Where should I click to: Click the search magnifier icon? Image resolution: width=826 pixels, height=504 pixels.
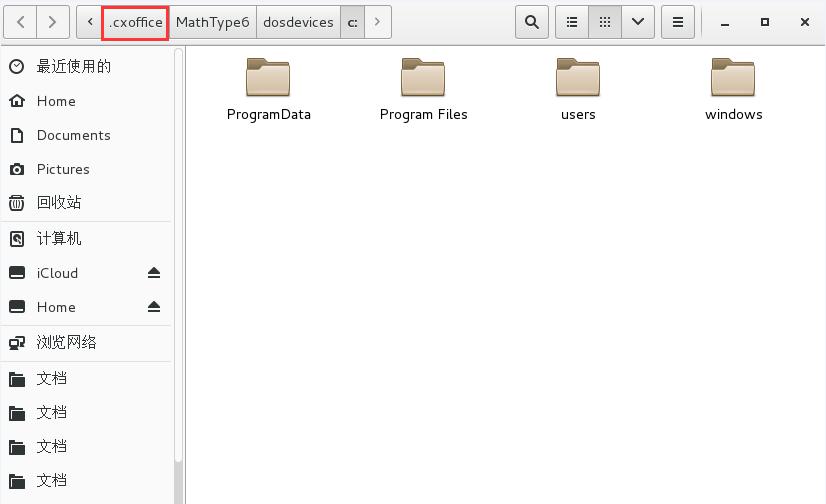pos(532,22)
